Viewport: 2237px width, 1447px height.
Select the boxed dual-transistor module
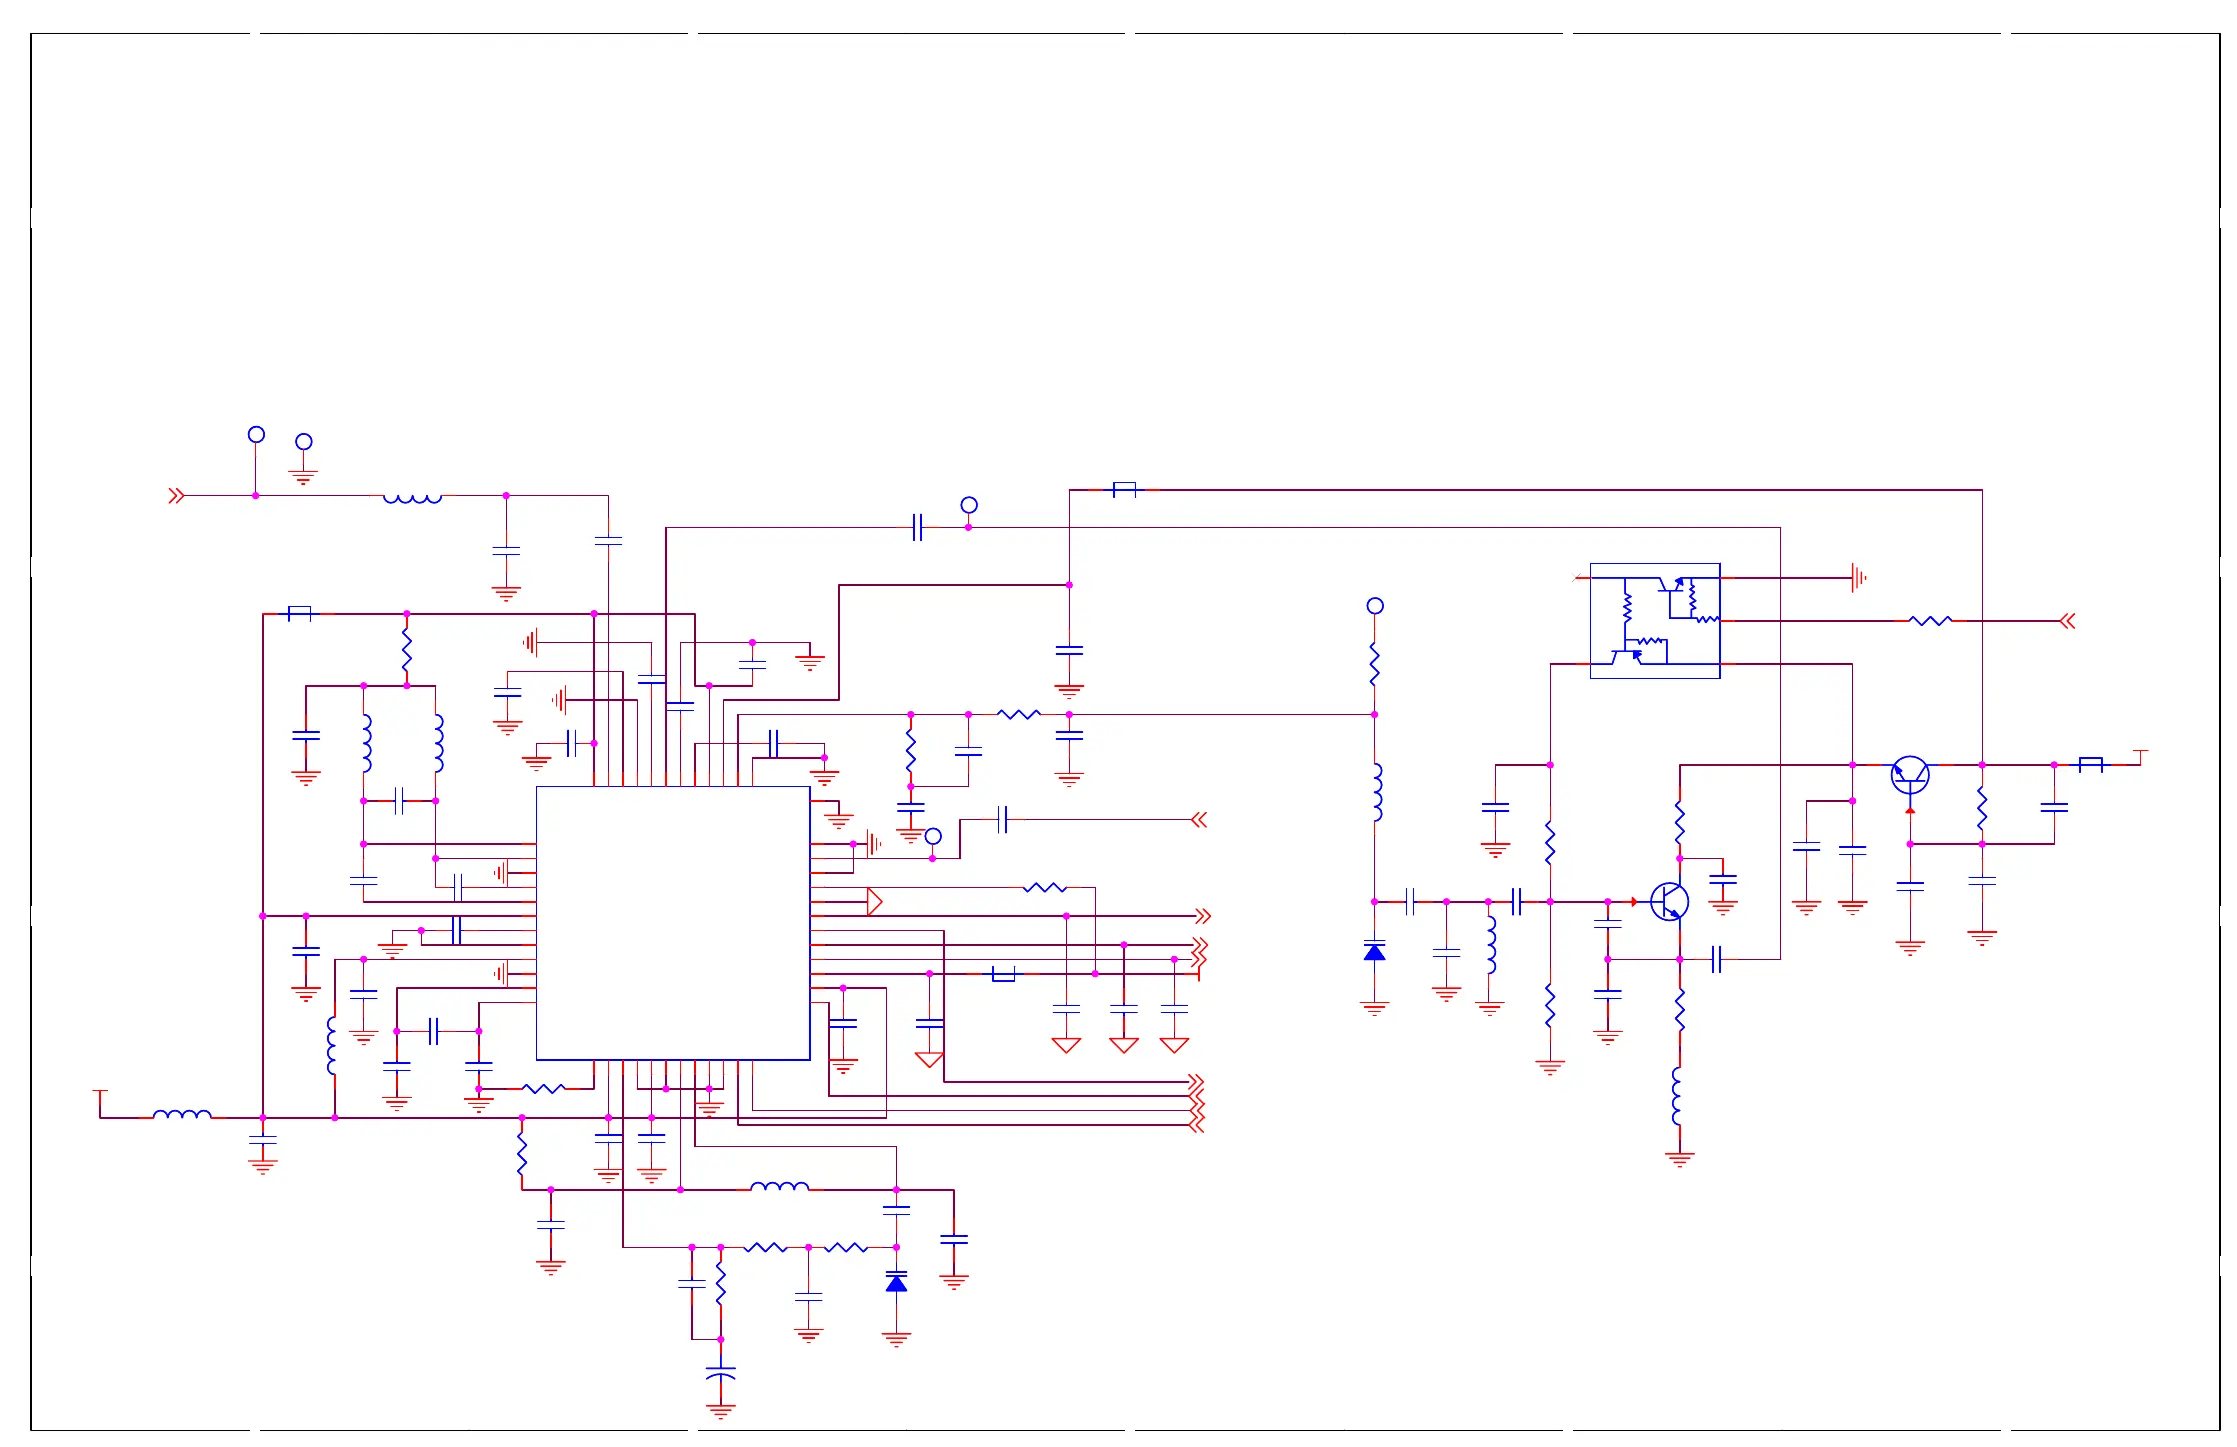1654,620
